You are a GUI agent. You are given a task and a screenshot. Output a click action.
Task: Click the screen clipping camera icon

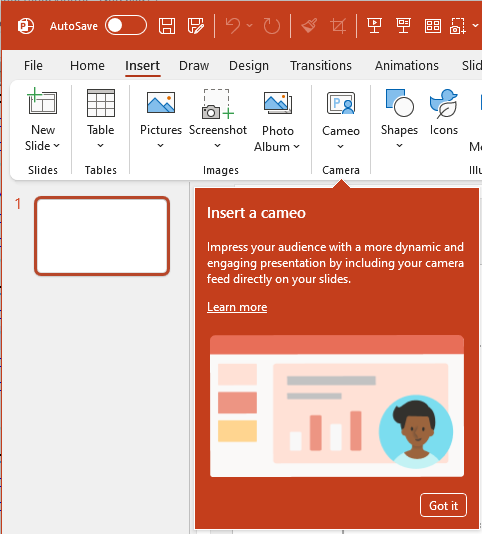click(457, 26)
